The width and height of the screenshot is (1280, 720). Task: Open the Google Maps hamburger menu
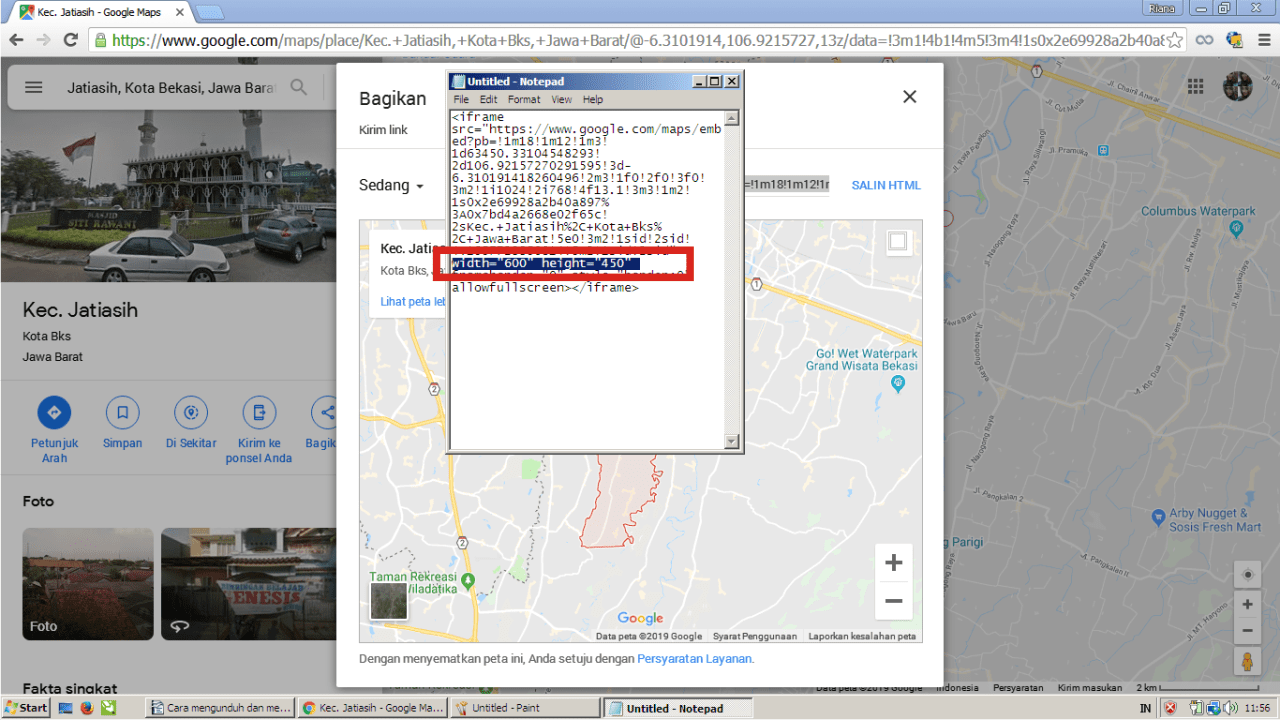[33, 87]
